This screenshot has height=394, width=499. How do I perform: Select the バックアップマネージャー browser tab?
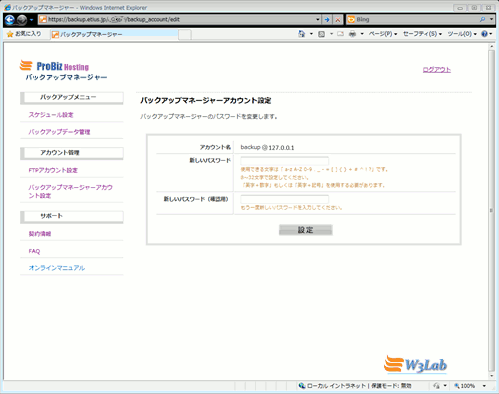(x=114, y=34)
